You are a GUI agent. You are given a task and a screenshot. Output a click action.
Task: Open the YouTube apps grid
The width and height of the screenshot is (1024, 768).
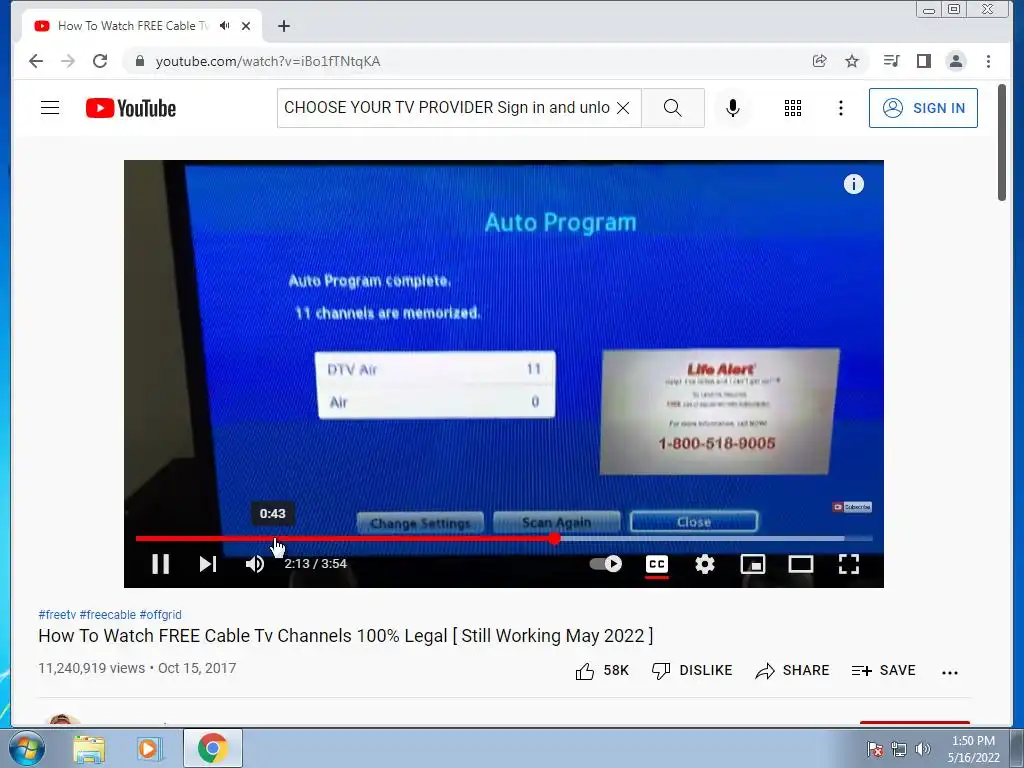tap(793, 108)
